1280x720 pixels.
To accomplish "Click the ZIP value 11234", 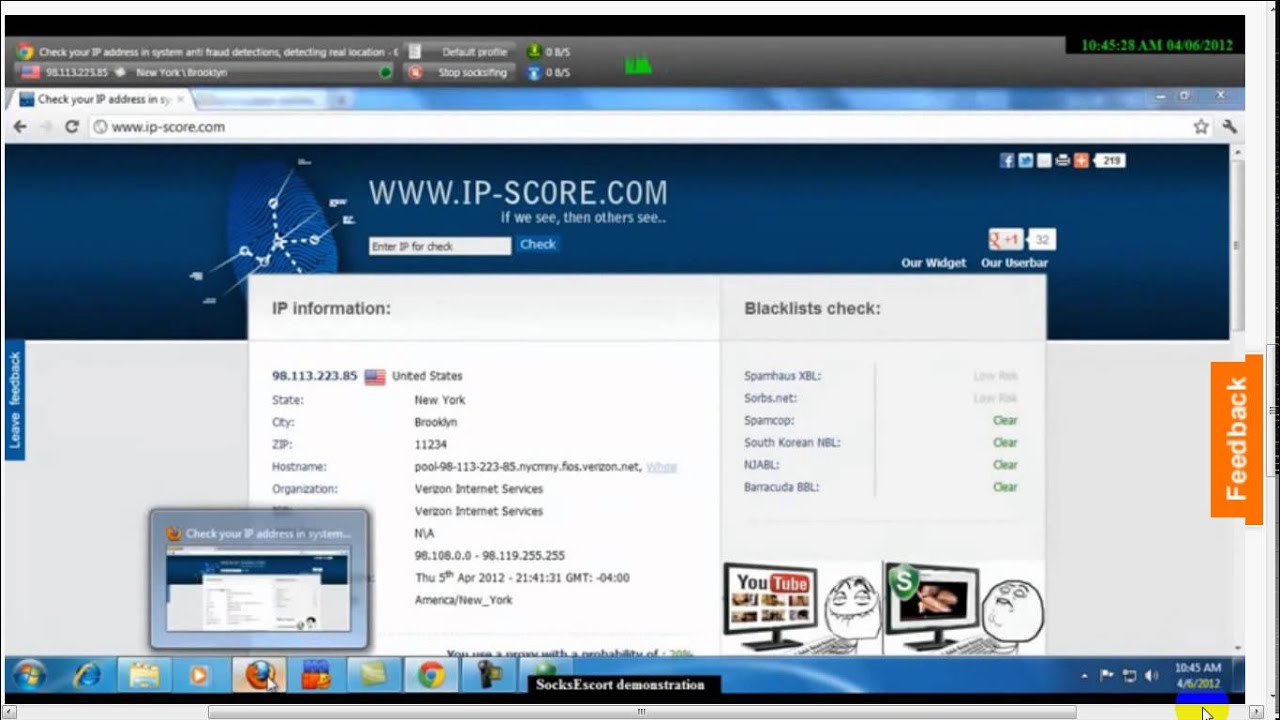I will pyautogui.click(x=431, y=444).
